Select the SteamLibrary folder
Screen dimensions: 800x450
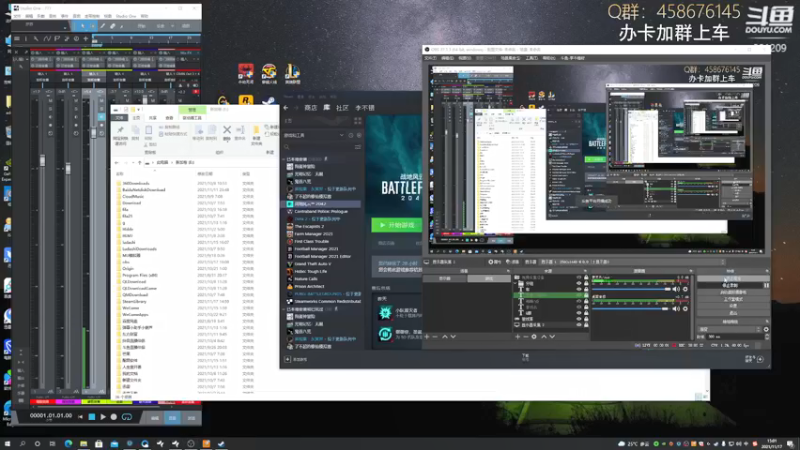click(x=135, y=302)
